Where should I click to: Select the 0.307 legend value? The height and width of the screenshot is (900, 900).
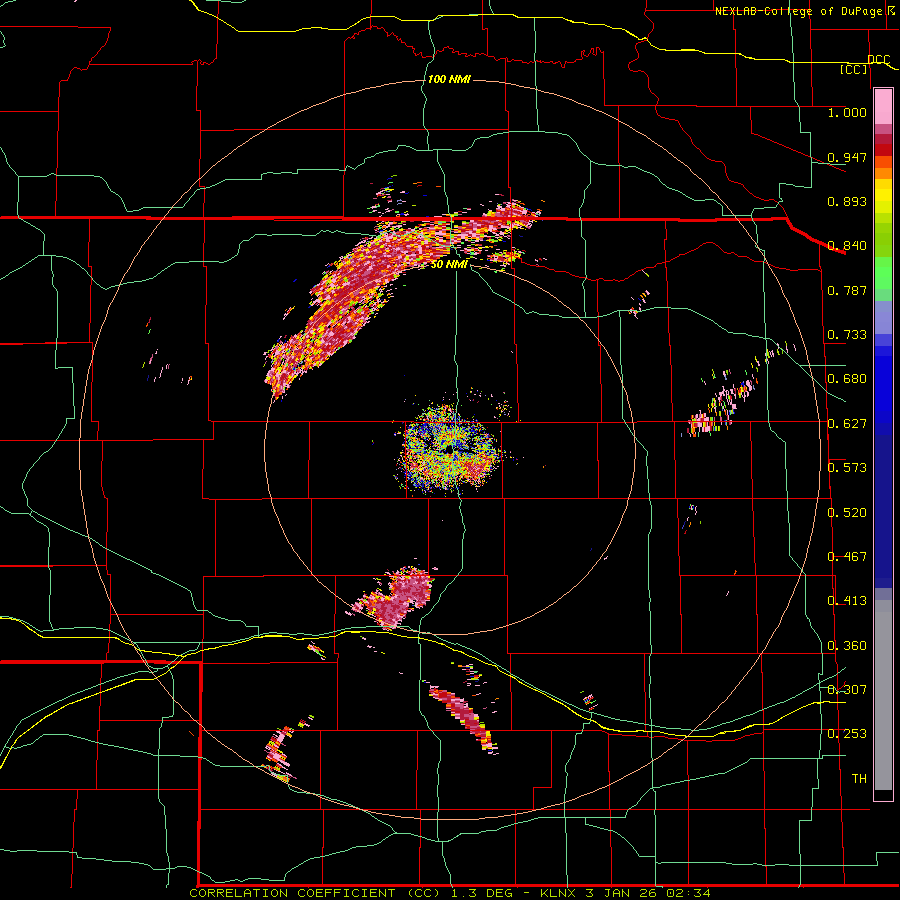(847, 690)
